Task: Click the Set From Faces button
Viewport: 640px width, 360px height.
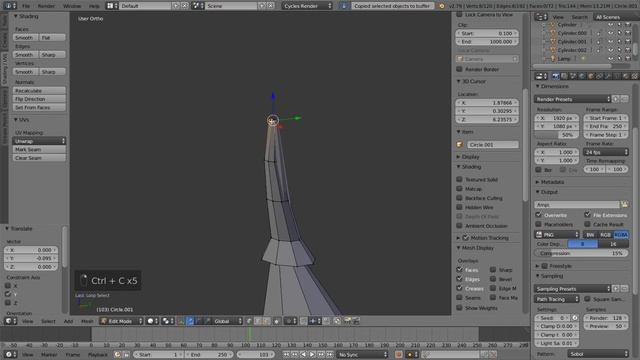Action: (39, 107)
